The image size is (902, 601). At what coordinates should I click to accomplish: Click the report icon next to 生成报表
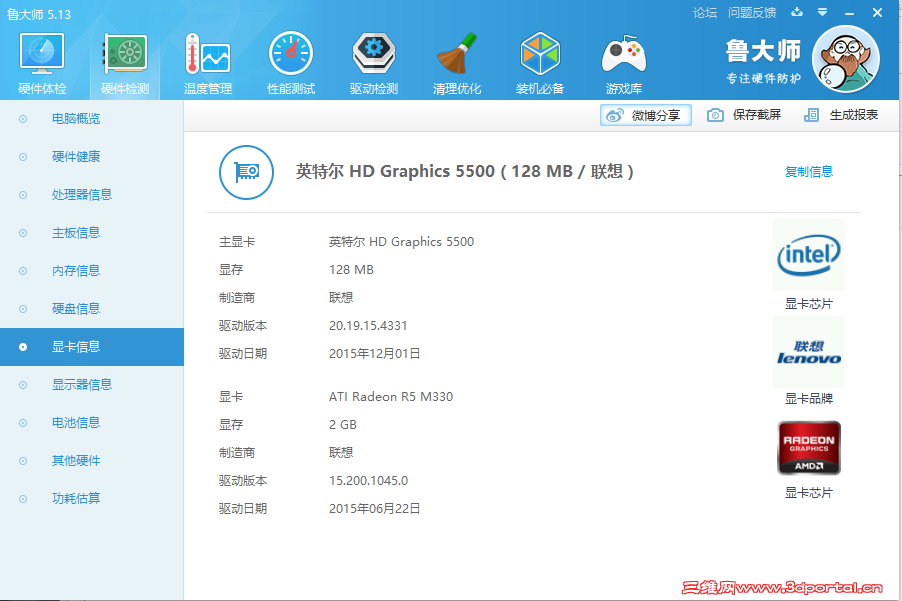(x=811, y=115)
